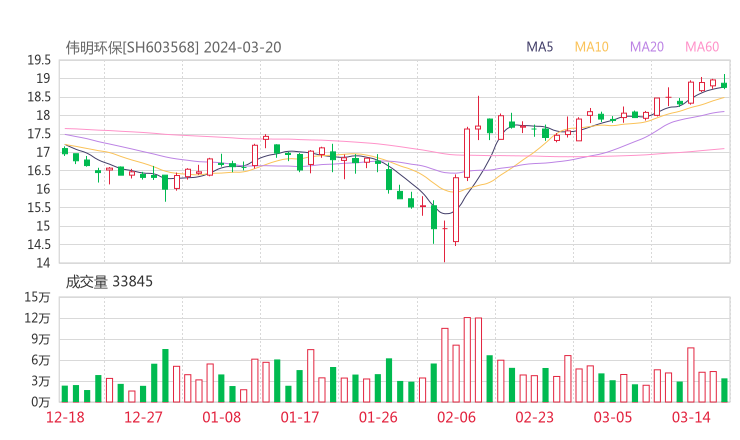Image resolution: width=740 pixels, height=440 pixels.
Task: Click the 成交量 33845 volume label
Action: (109, 282)
